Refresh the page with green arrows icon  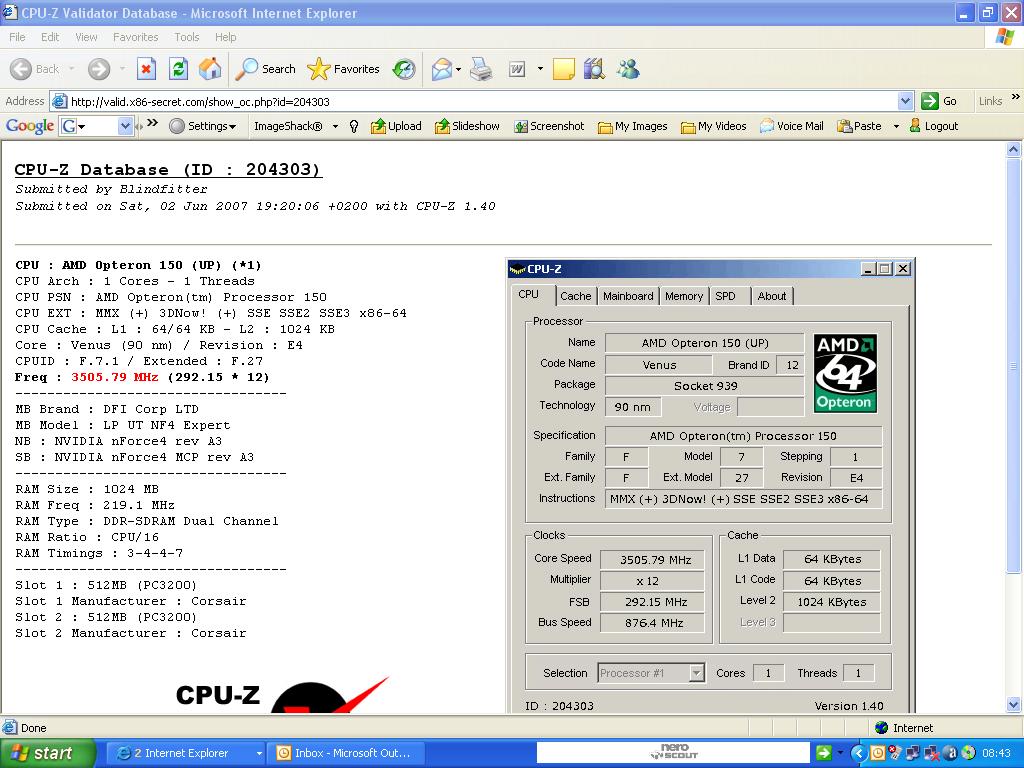coord(178,69)
